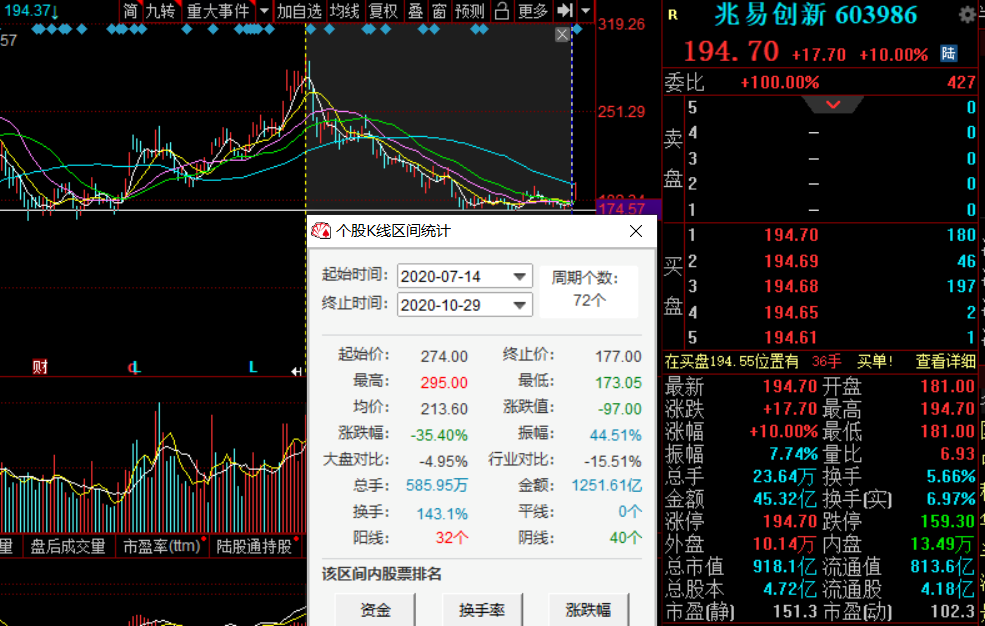The height and width of the screenshot is (626, 985).
Task: Click the 涨跌幅 -35.40% value
Action: tap(439, 435)
